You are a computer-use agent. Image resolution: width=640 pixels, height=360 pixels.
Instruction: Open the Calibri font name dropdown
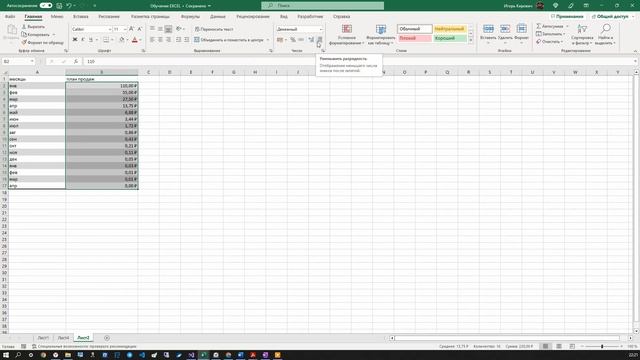pyautogui.click(x=109, y=29)
